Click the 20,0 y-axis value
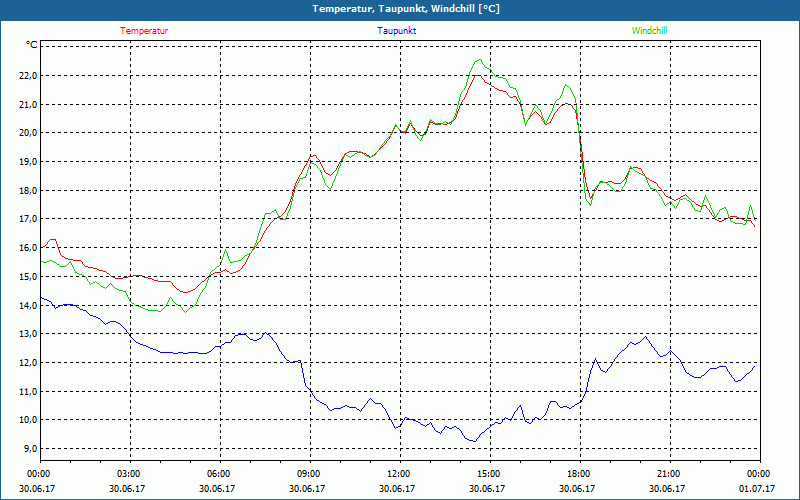The image size is (800, 500). (28, 133)
